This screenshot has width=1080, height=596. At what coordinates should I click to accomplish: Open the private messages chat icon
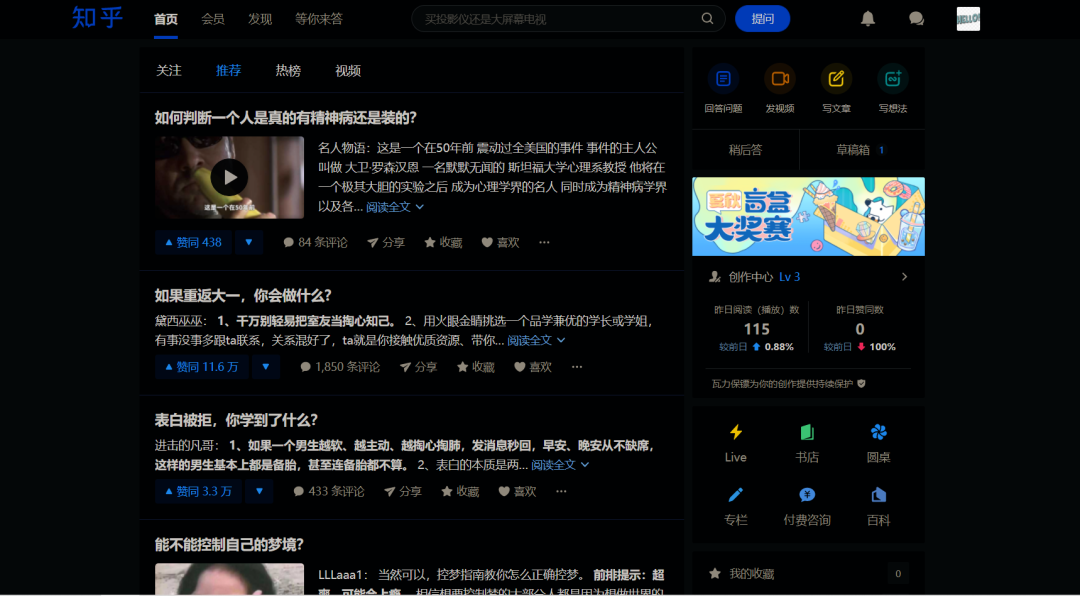pos(916,19)
